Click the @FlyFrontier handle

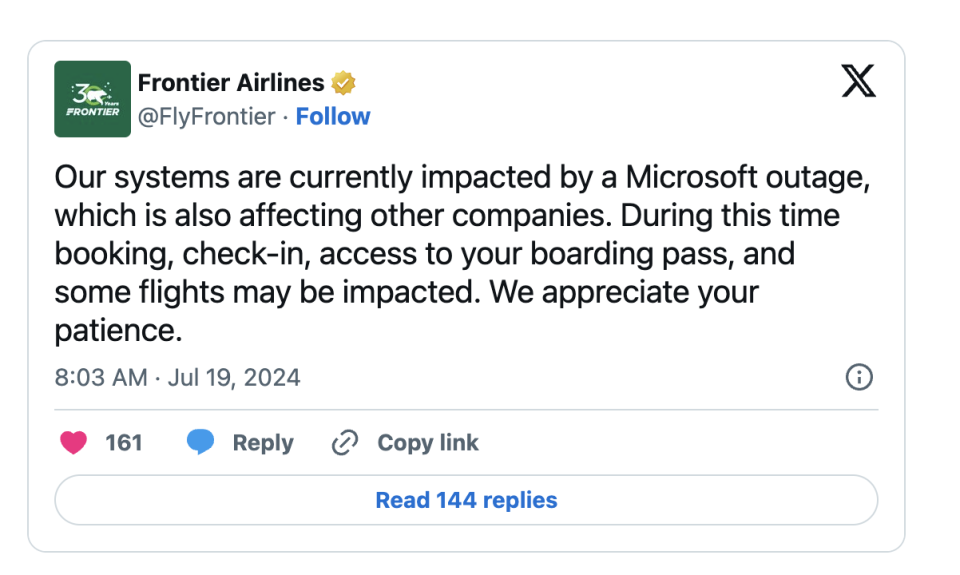pos(206,117)
